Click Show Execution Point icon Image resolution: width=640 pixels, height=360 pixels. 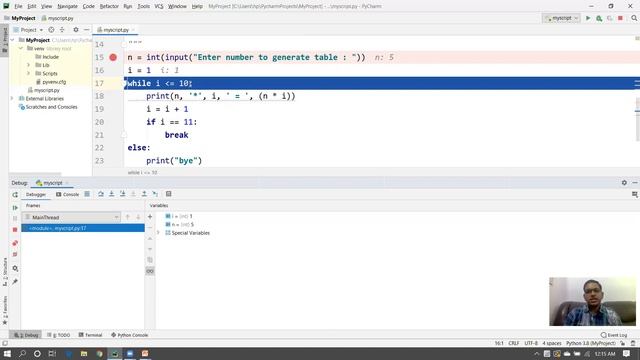click(x=87, y=194)
